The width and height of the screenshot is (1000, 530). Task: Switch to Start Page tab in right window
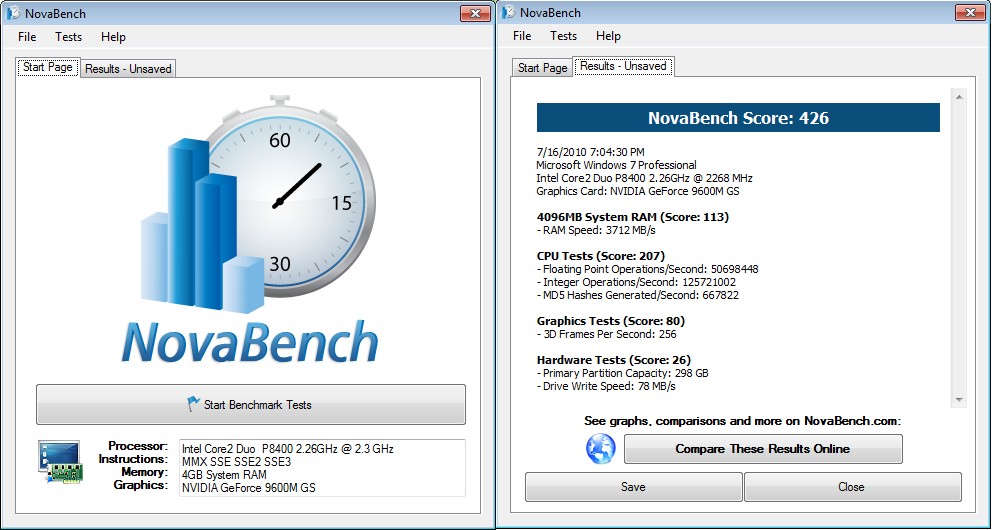(x=542, y=68)
